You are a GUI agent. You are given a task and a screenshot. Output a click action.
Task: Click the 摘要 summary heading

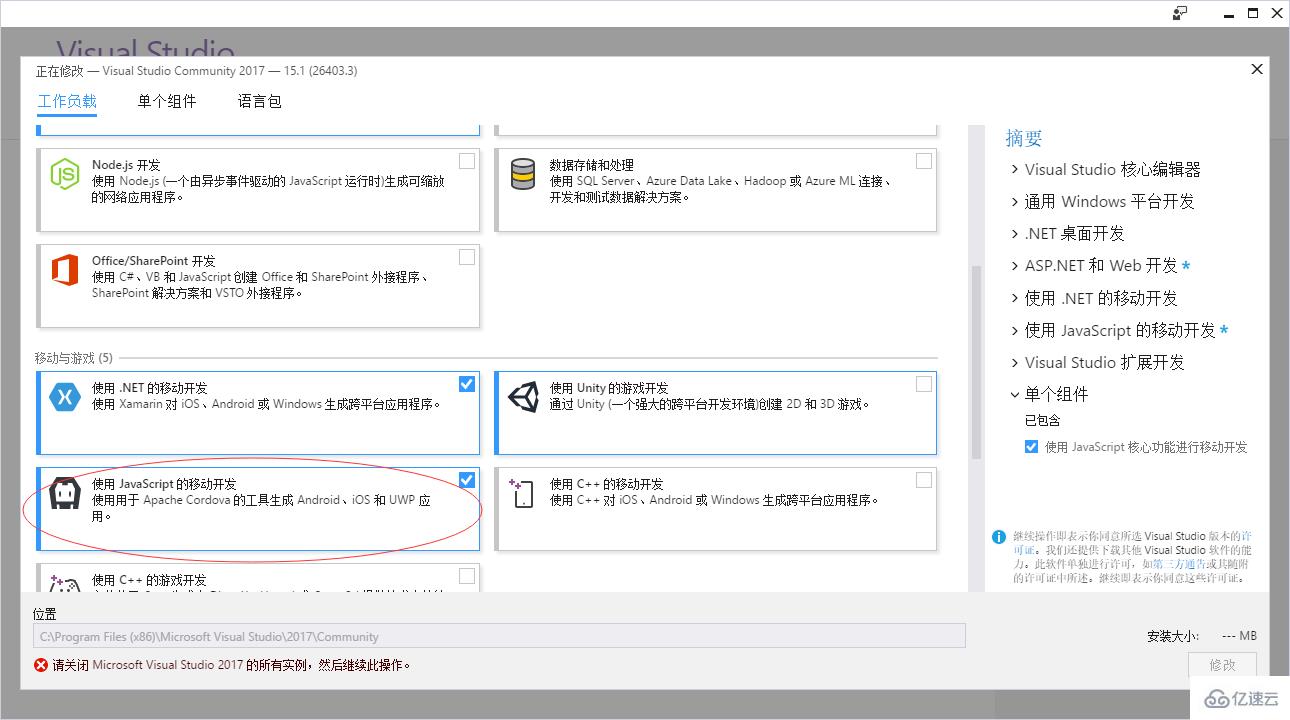point(1024,139)
